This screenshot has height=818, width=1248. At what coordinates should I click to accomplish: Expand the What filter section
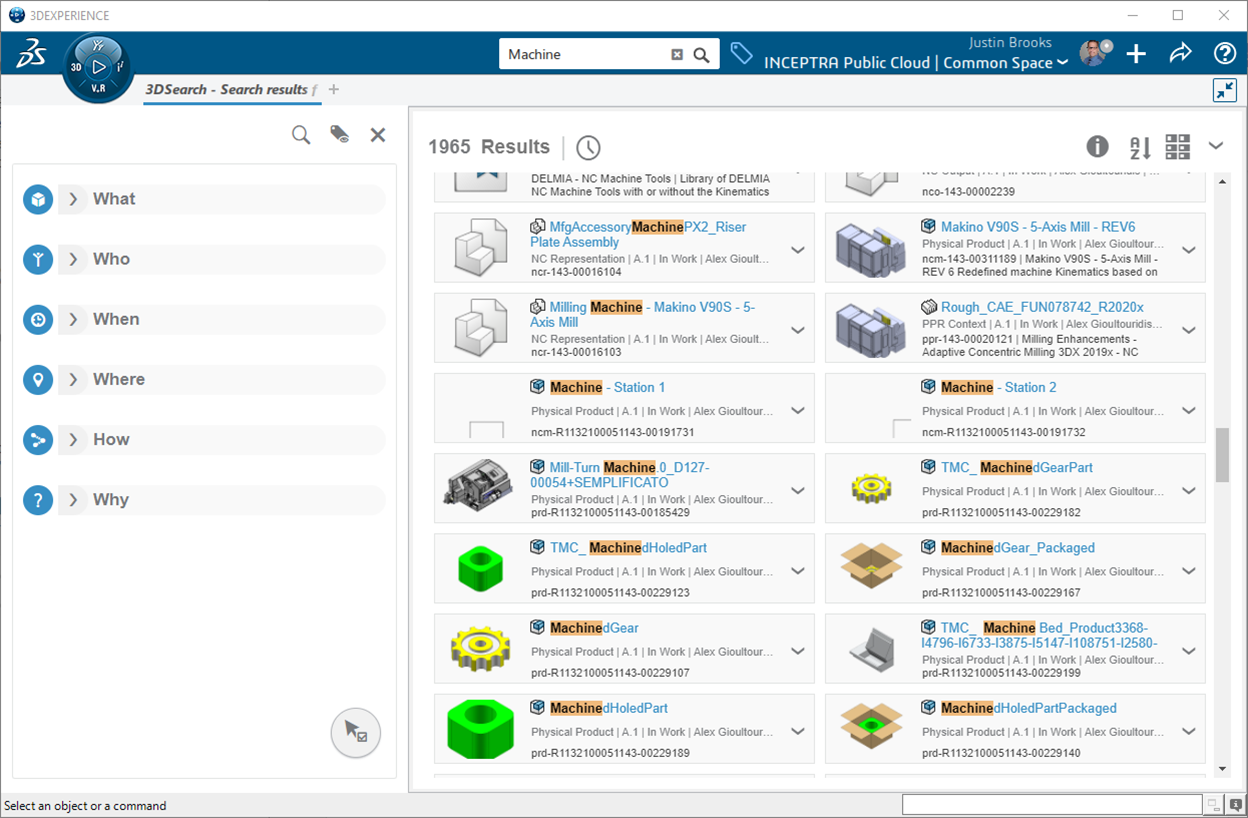click(74, 199)
